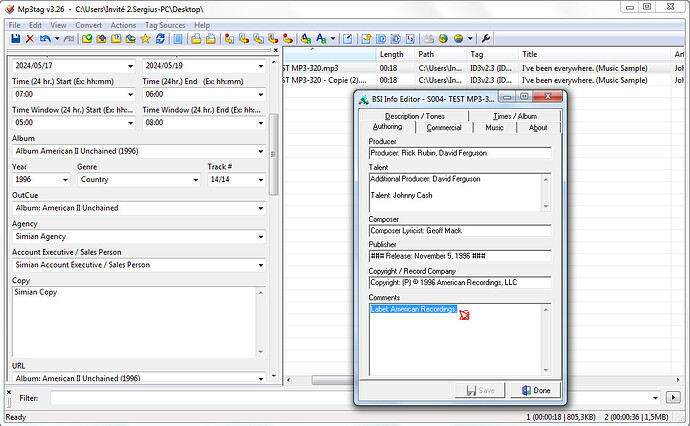Open the Help menu
690x426 pixels.
(202, 25)
